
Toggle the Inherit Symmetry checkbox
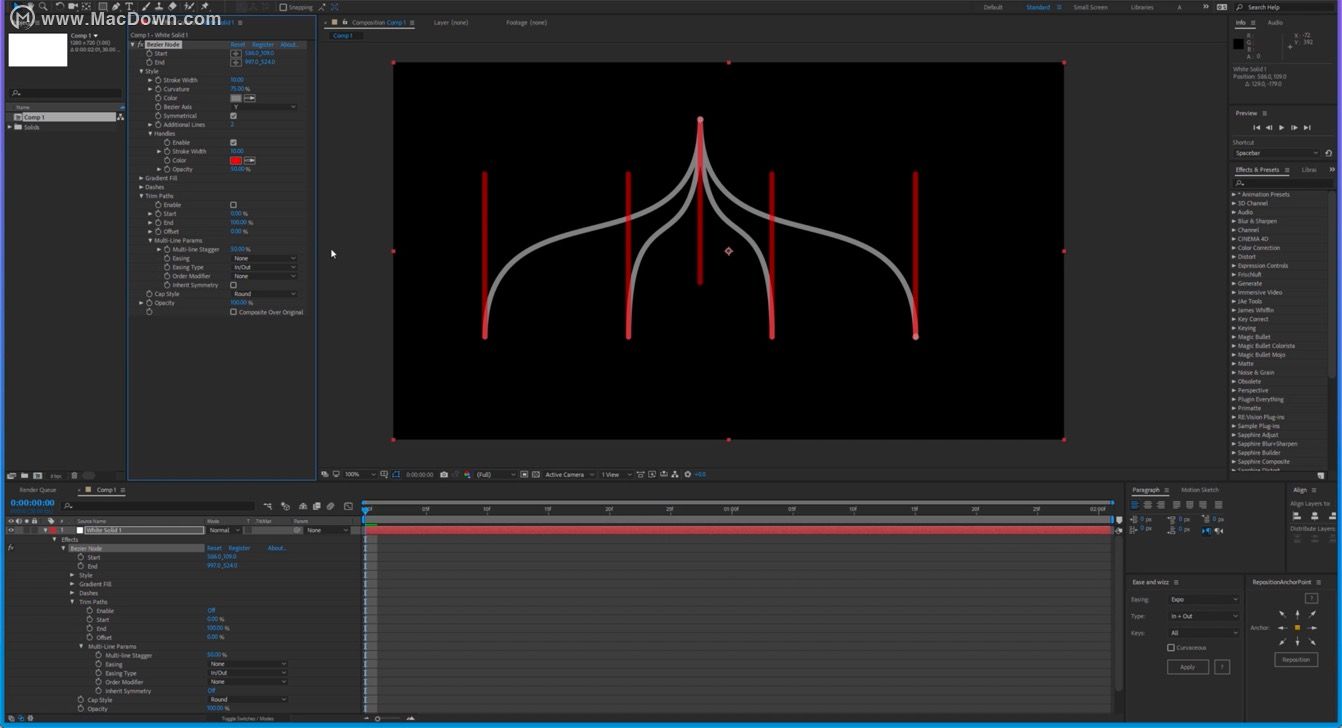coord(234,285)
